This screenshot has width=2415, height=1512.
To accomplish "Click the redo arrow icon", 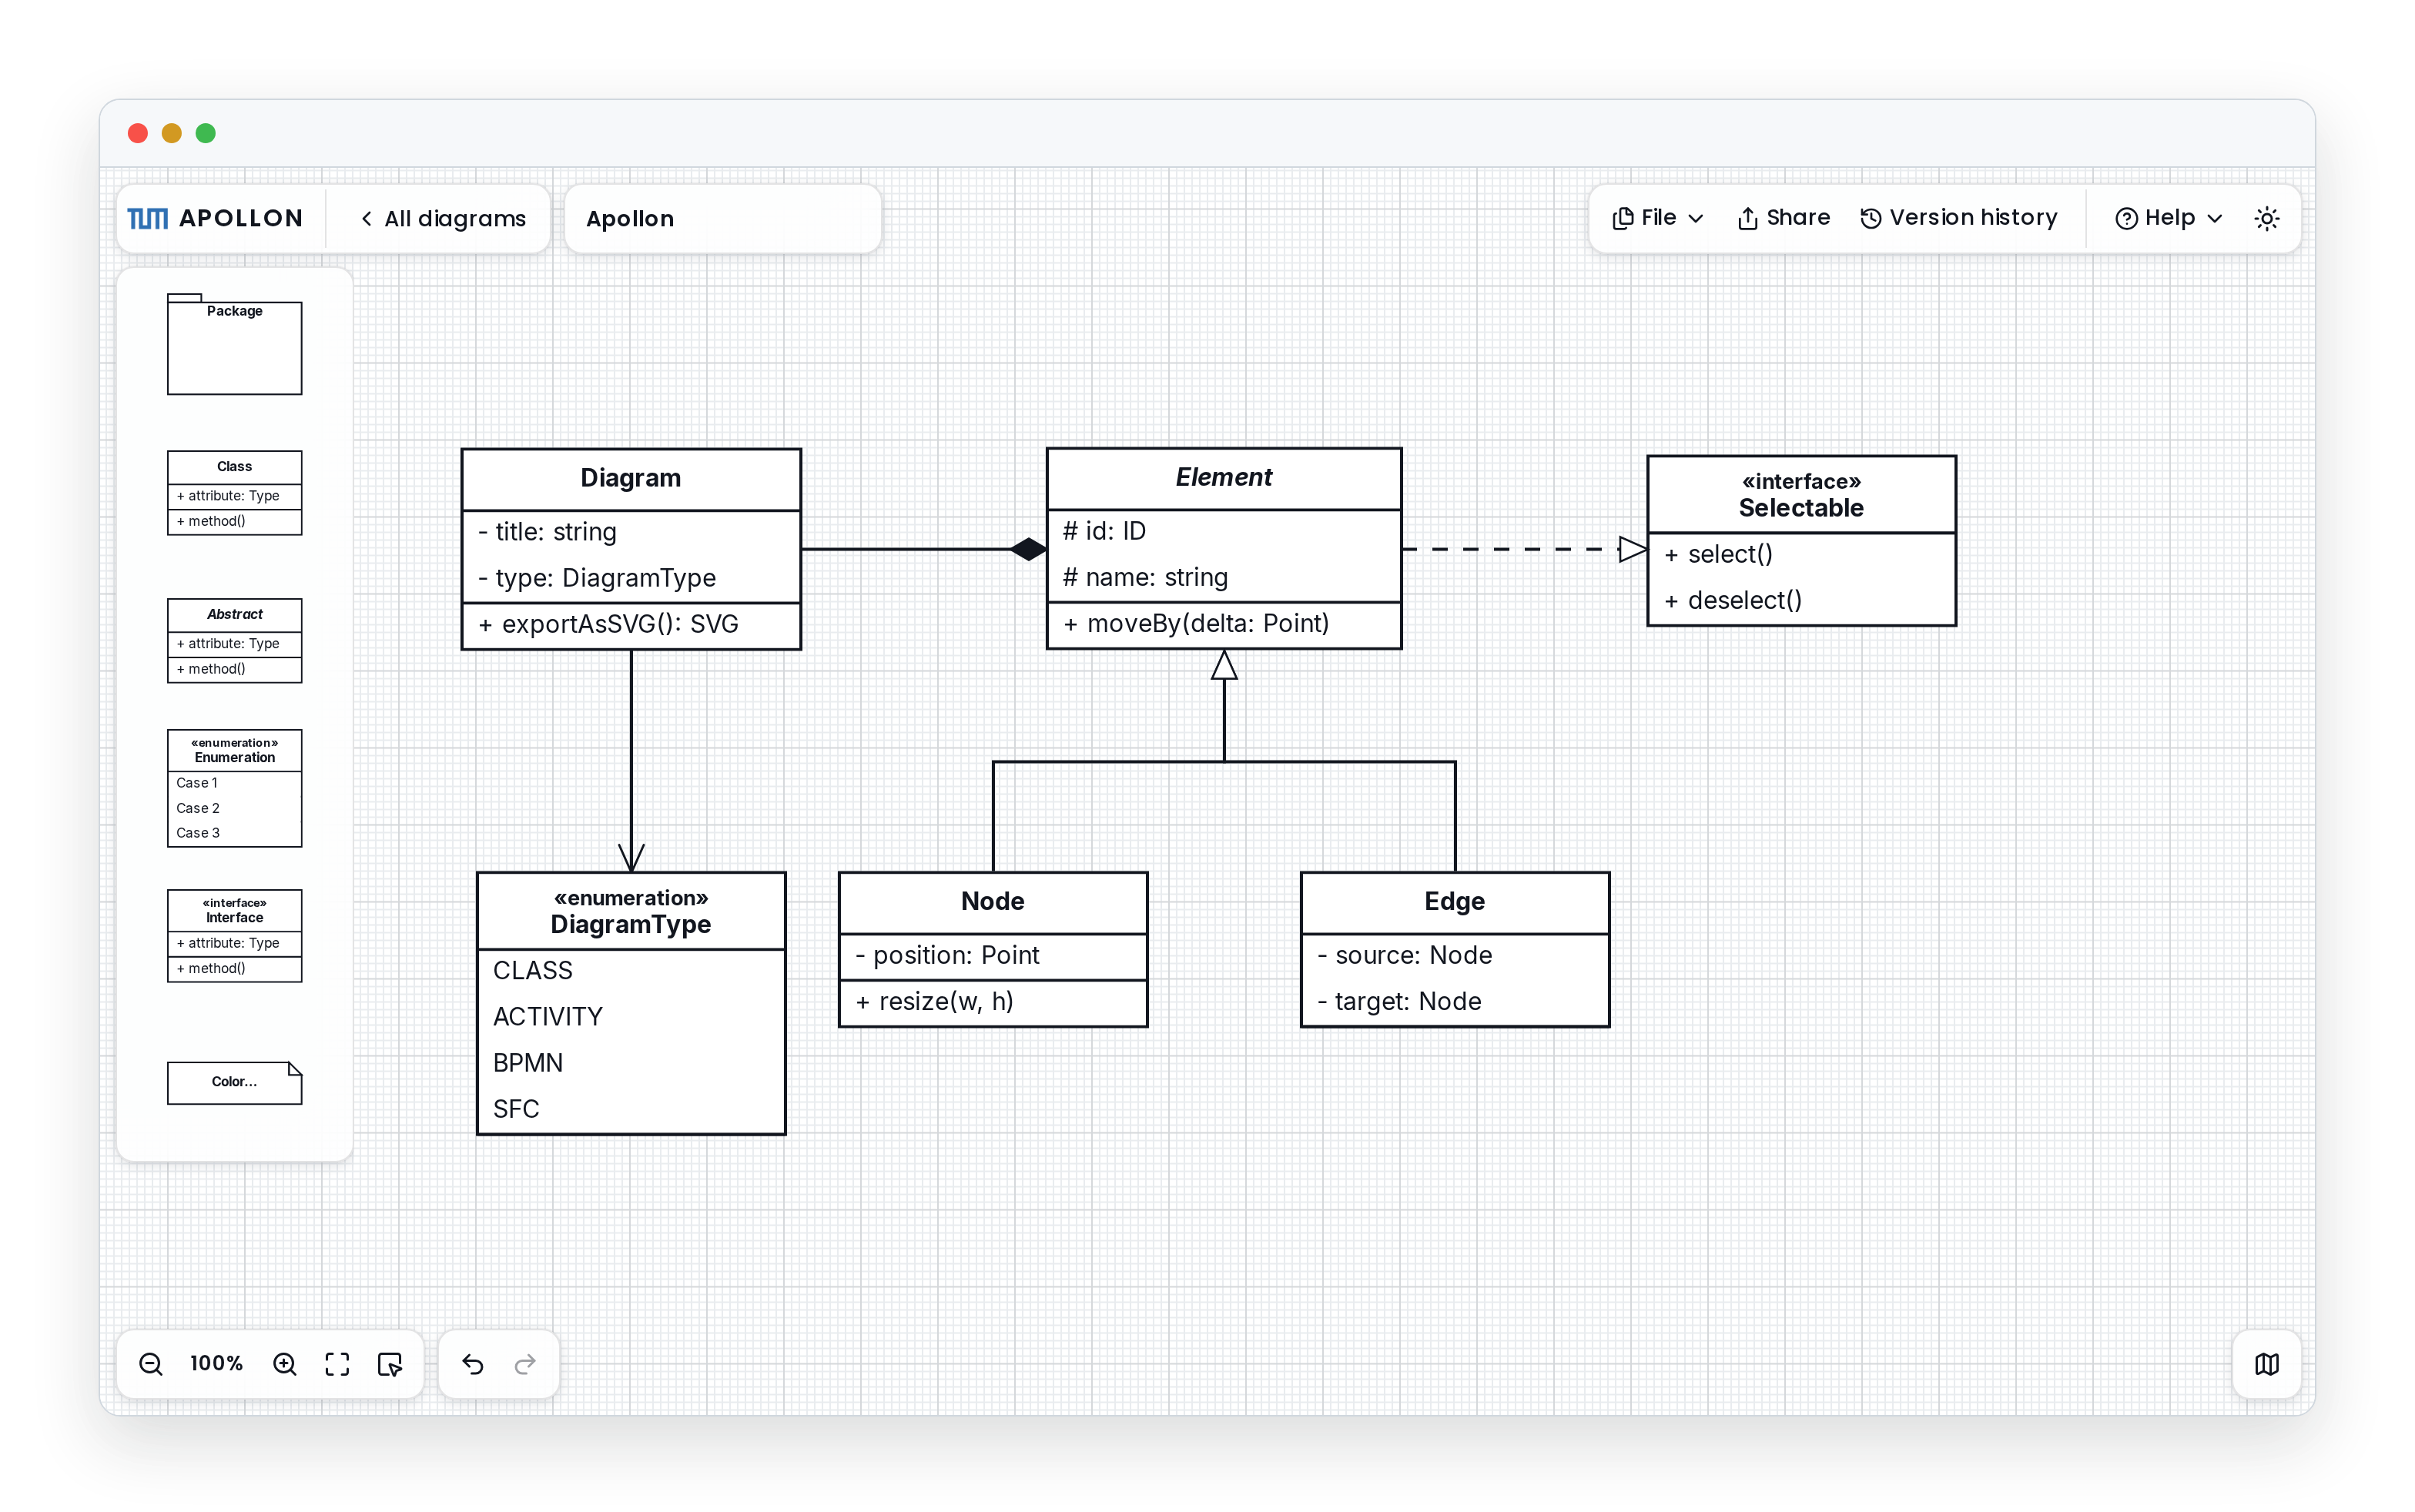I will click(x=525, y=1364).
